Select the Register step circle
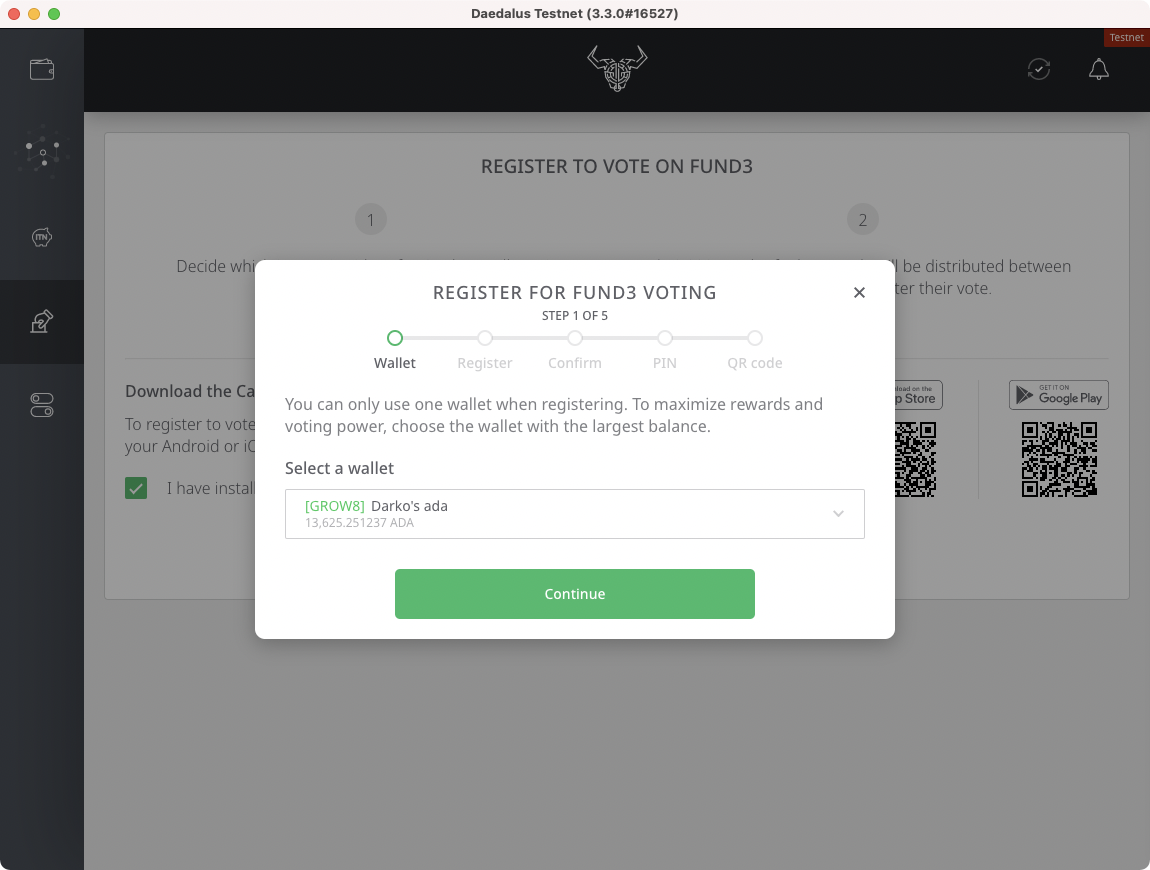This screenshot has width=1150, height=870. 485,338
